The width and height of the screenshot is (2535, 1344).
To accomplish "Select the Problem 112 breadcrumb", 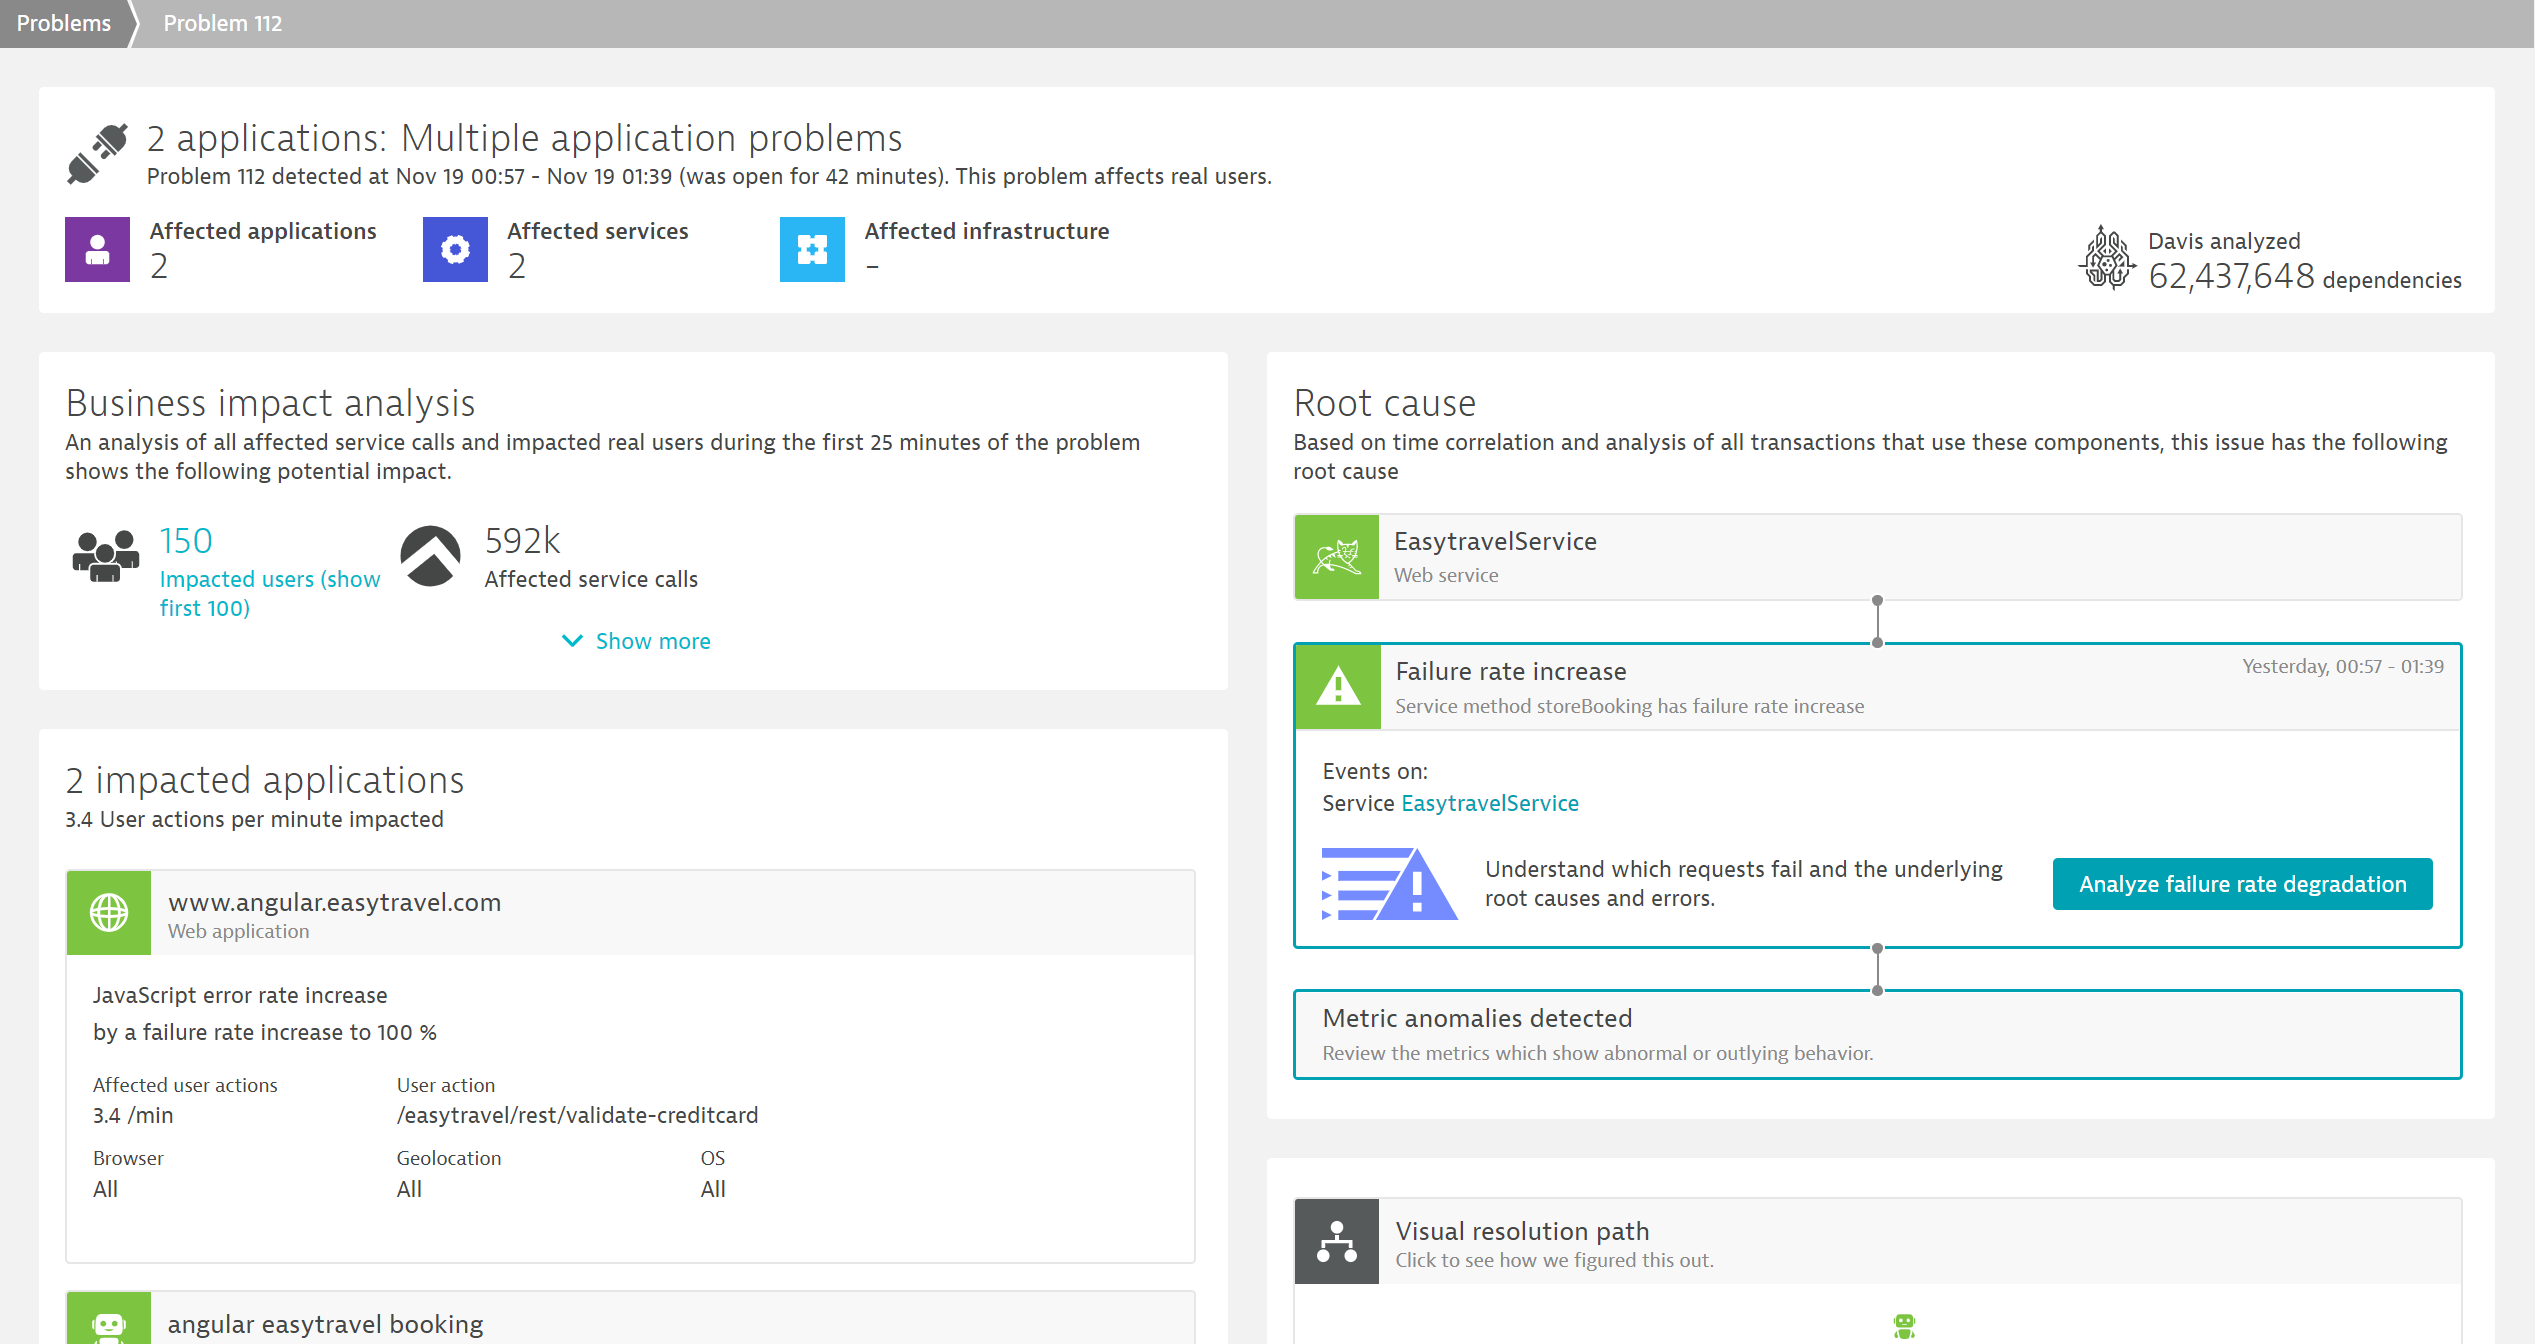I will tap(222, 23).
